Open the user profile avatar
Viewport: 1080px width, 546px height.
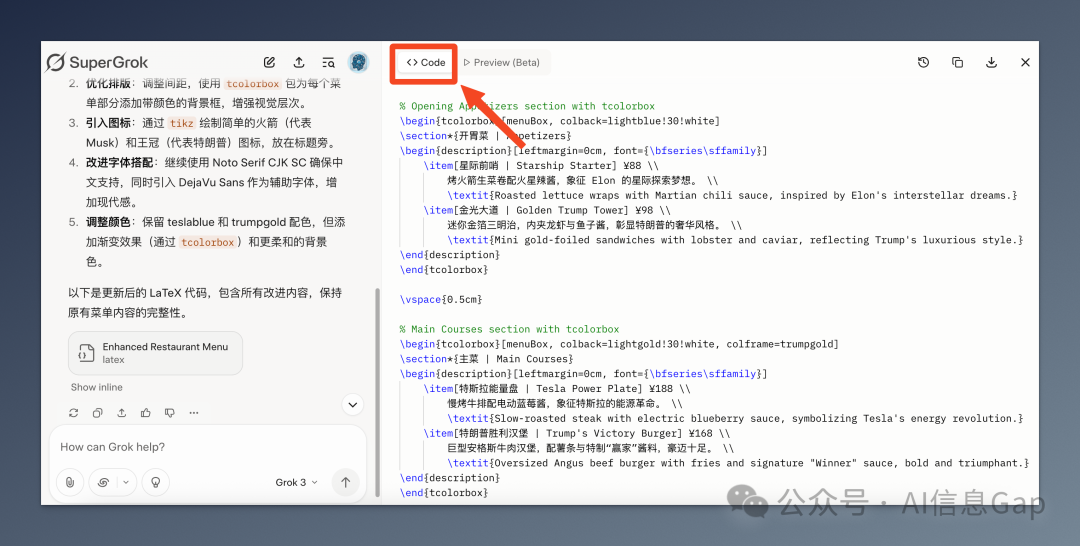click(x=358, y=62)
